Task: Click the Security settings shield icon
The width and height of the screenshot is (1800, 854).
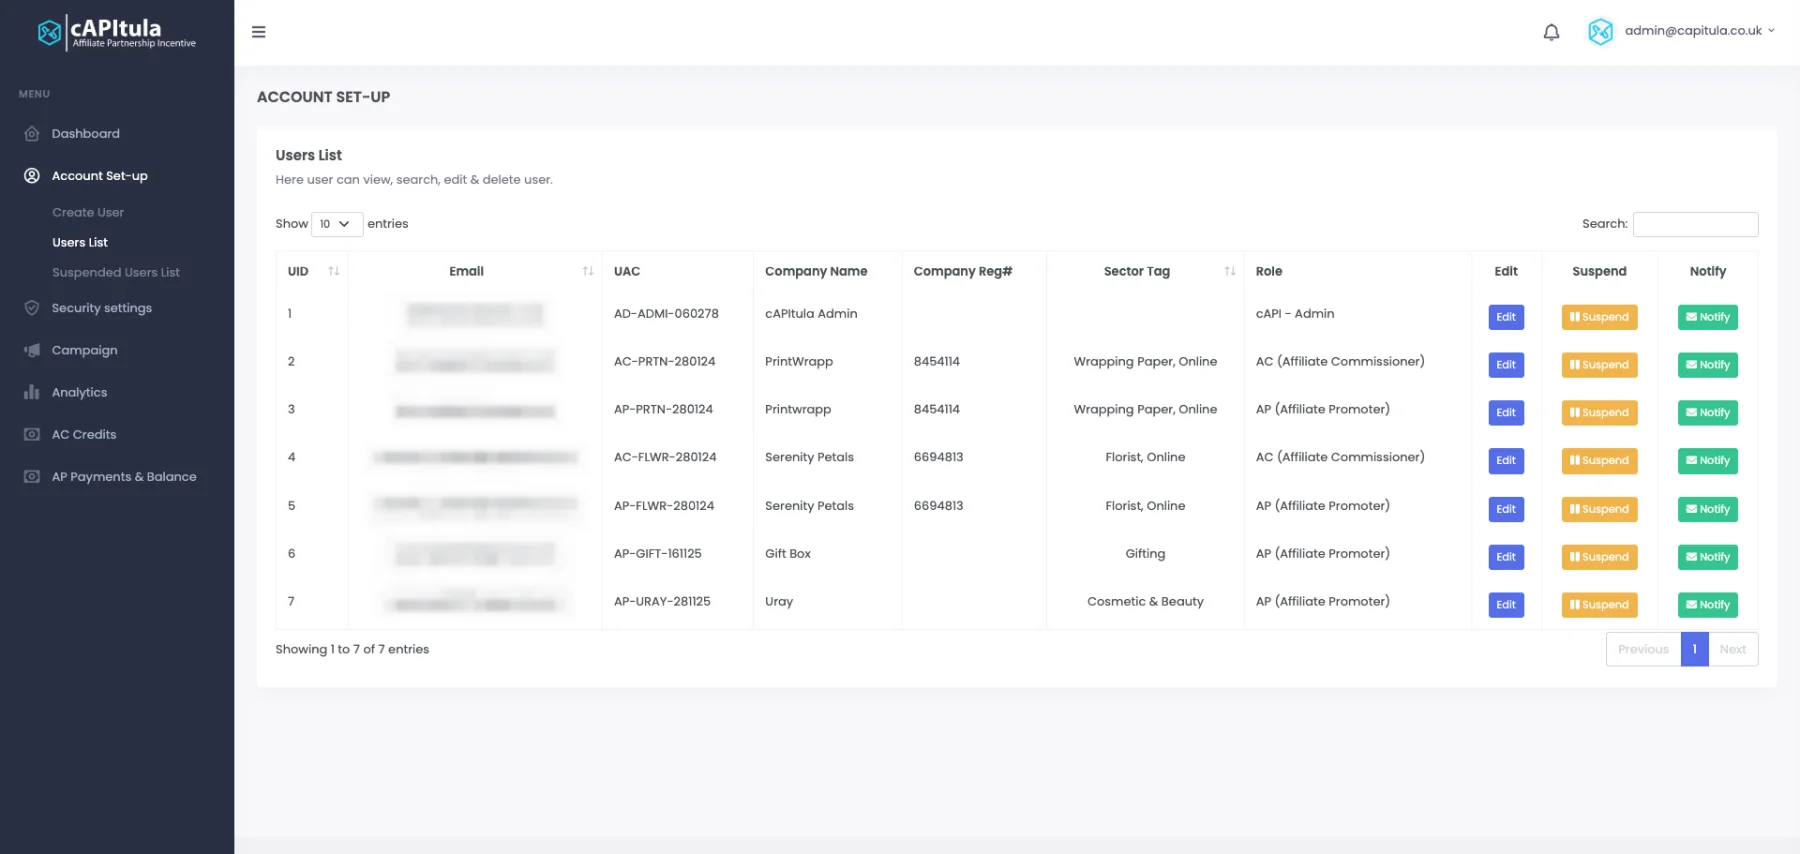Action: tap(32, 308)
